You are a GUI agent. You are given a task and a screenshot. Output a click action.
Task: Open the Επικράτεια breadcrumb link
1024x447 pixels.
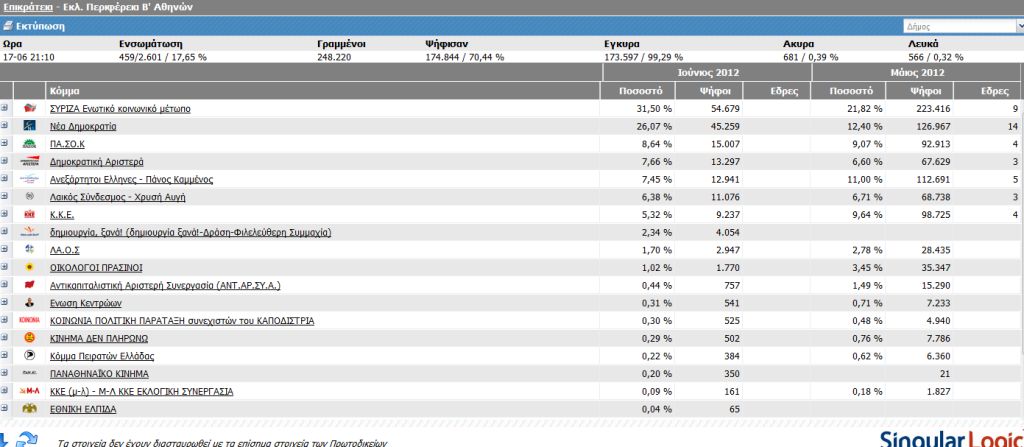pyautogui.click(x=28, y=7)
